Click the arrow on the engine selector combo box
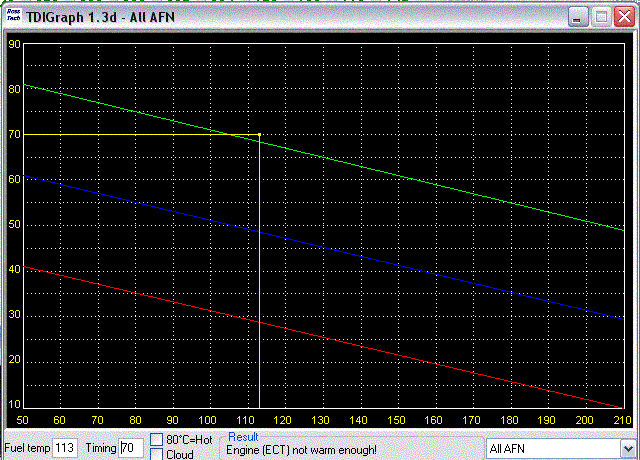Screen dimensions: 640x460 [627, 448]
